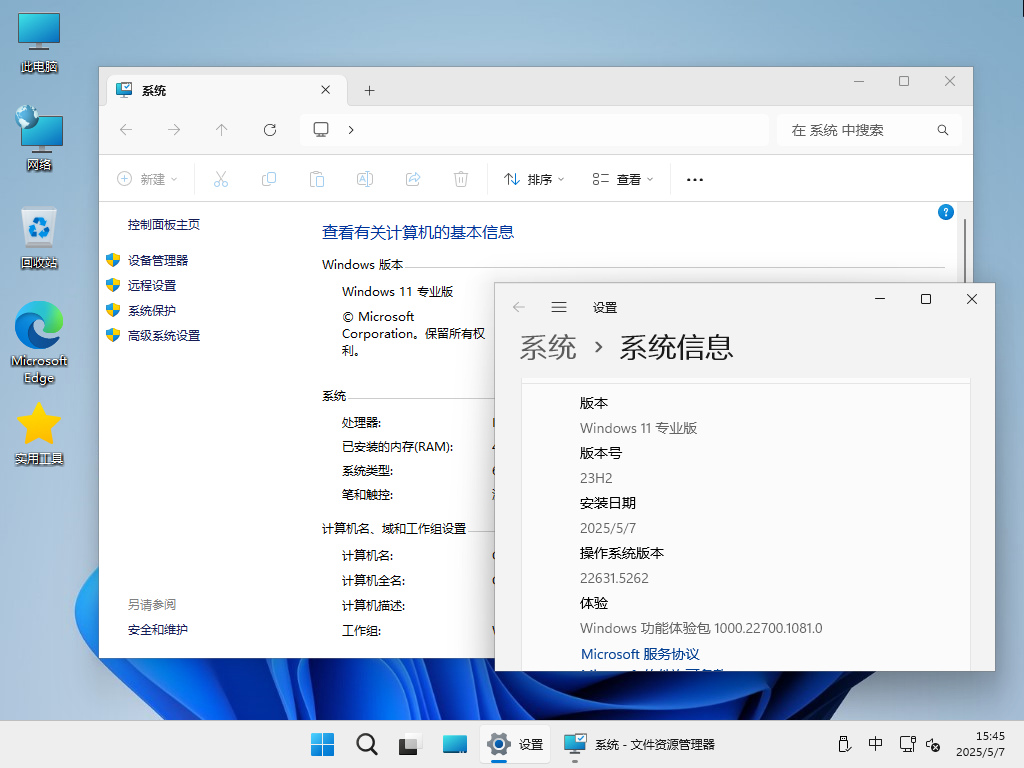Click the 系统 breadcrumb in 设置
1024x768 pixels.
click(x=548, y=347)
